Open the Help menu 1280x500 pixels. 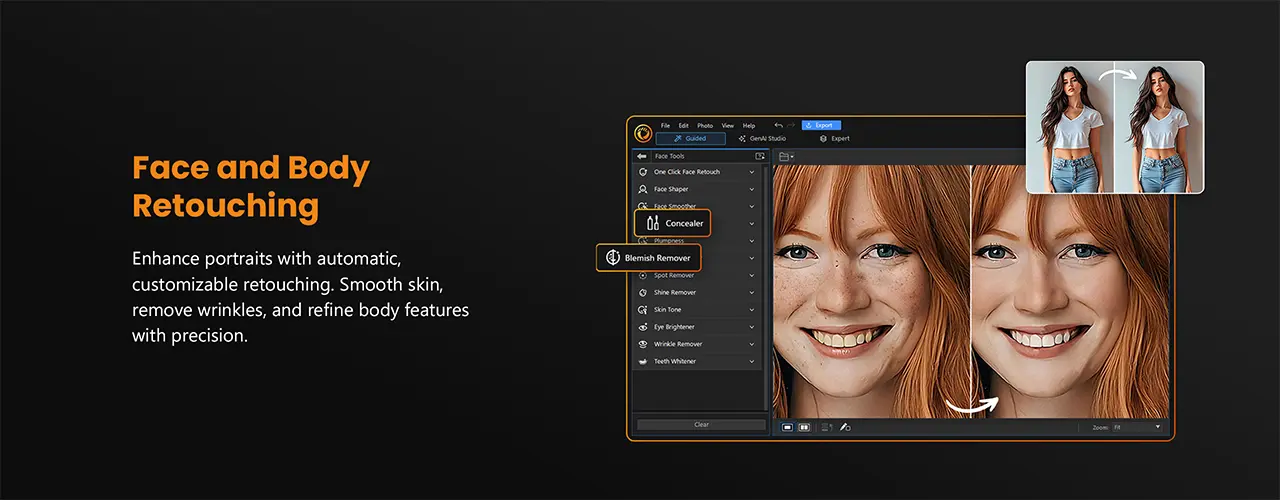point(749,125)
